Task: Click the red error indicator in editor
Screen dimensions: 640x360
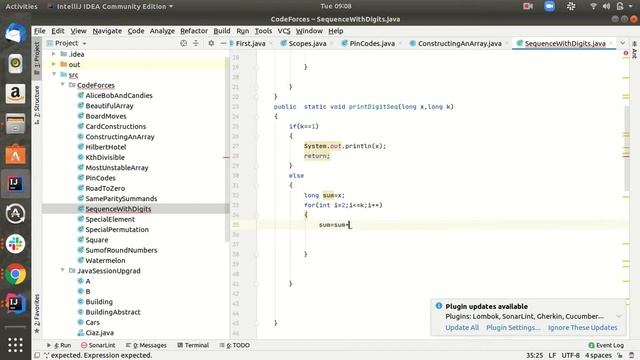Action: [626, 53]
